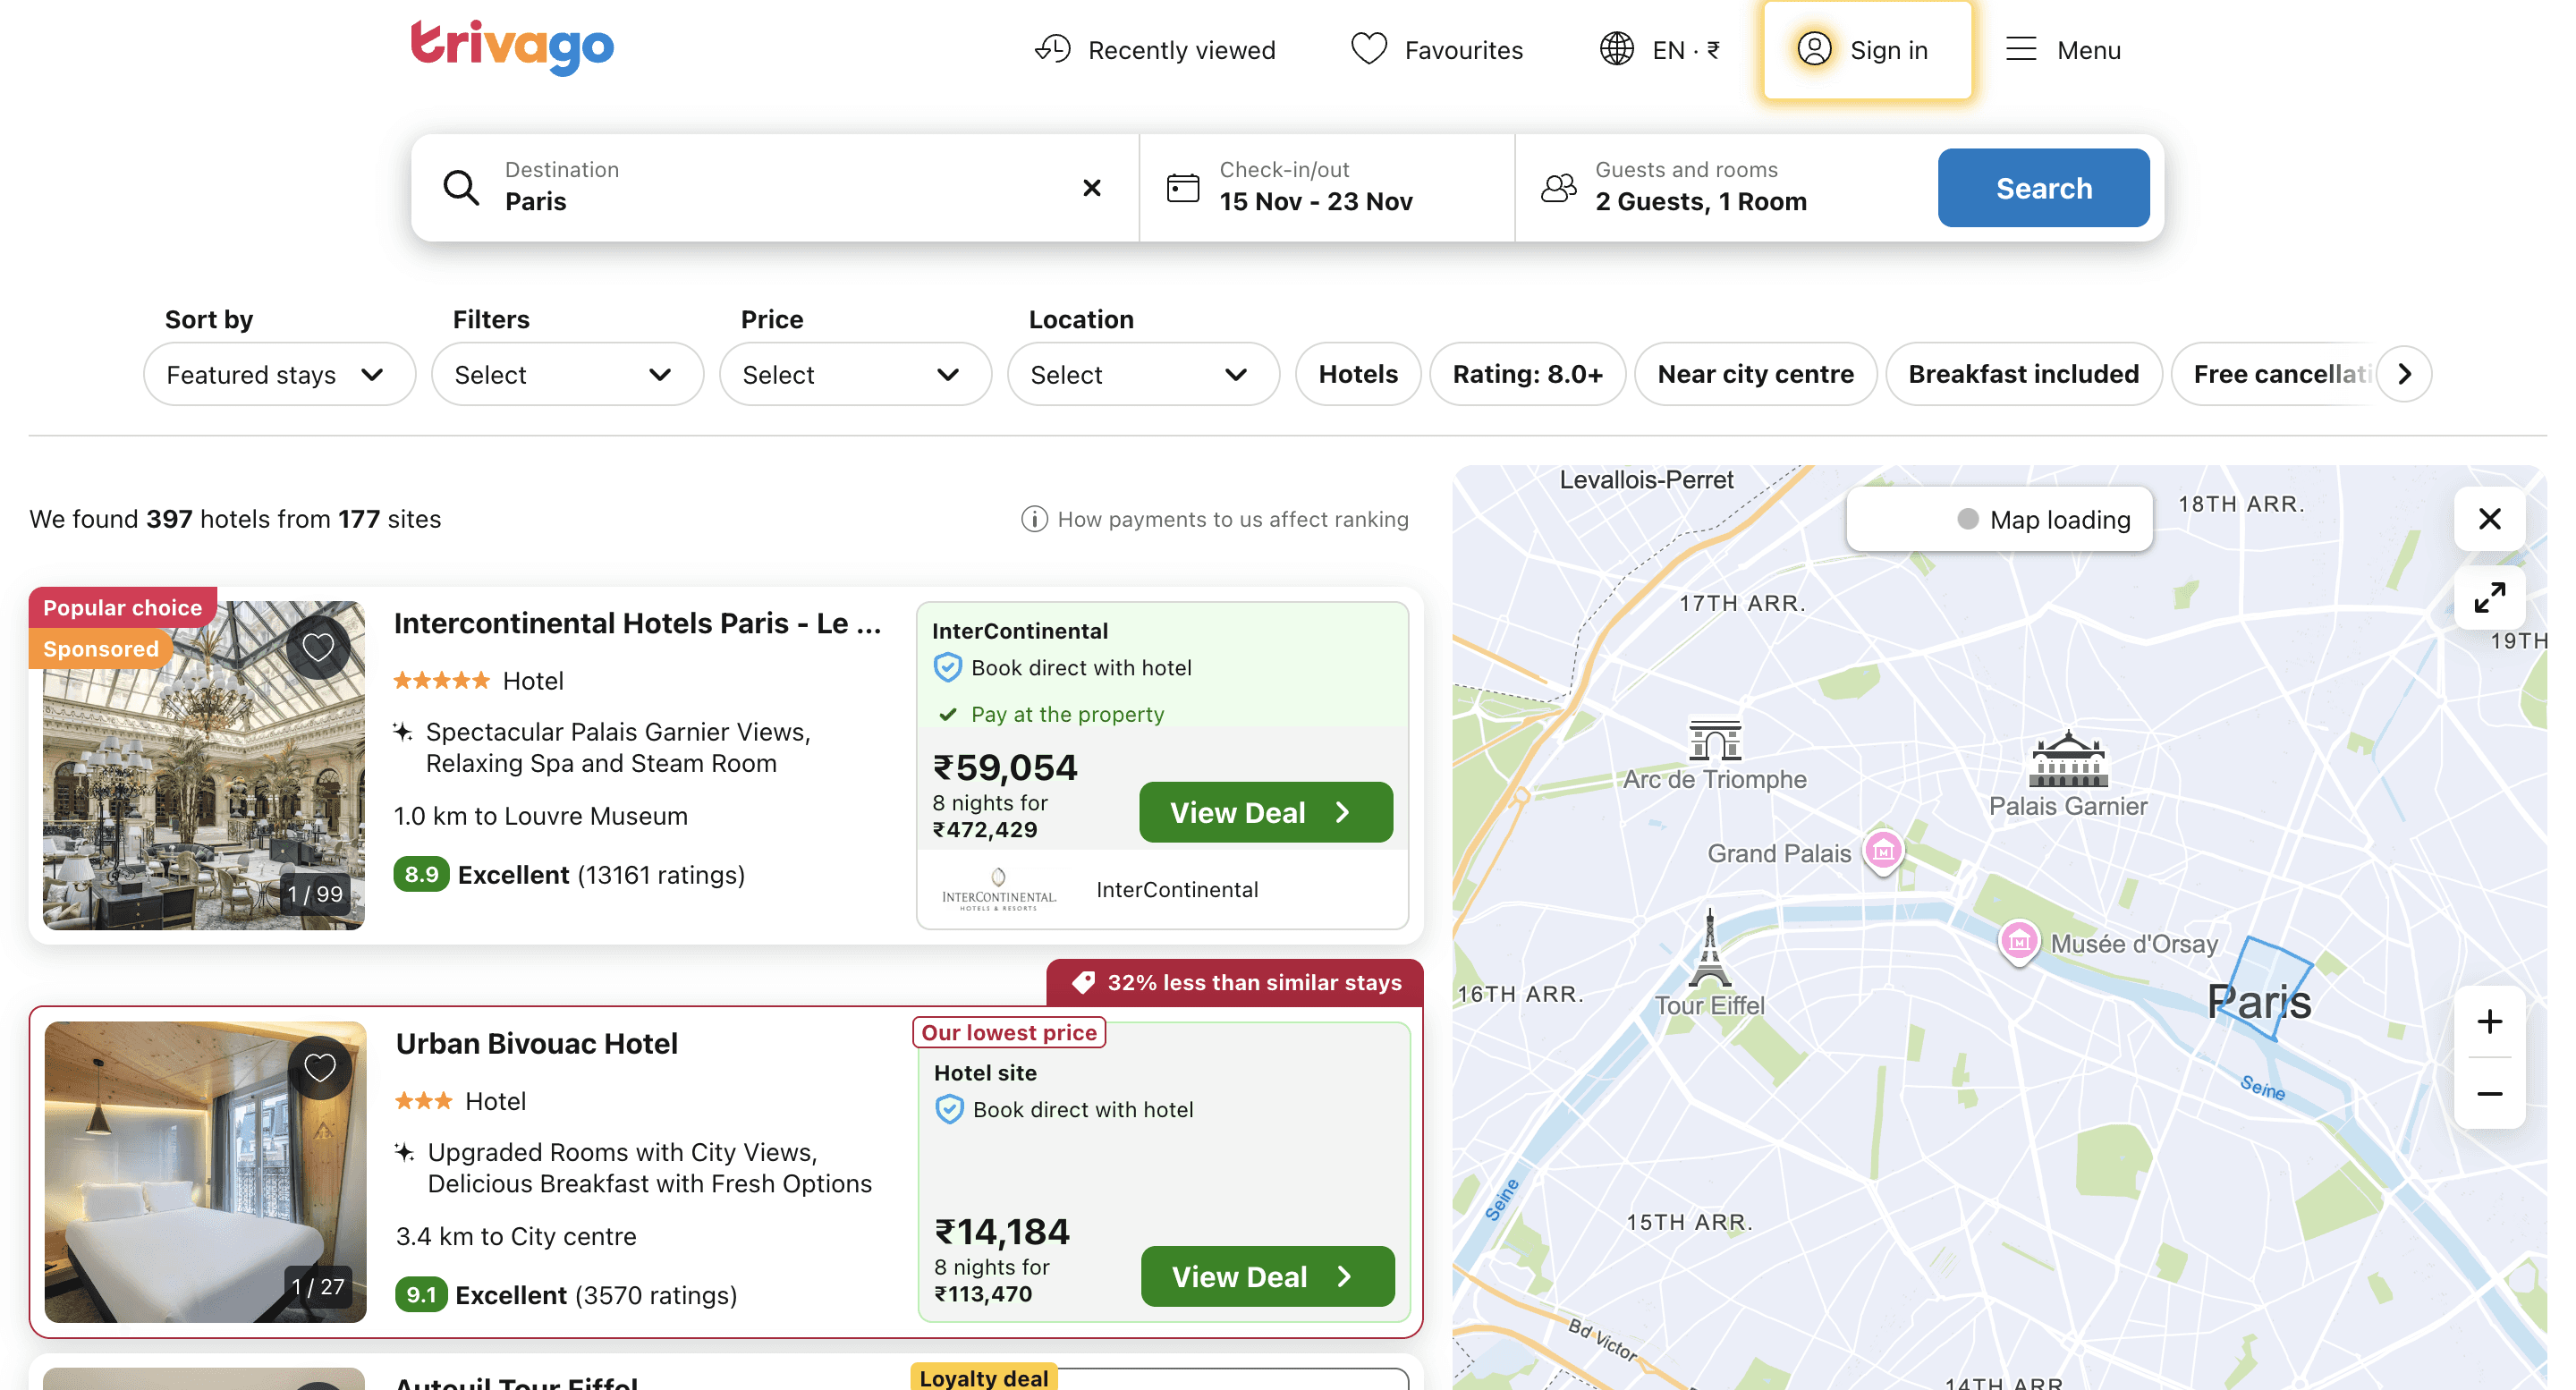Favourite the Intercontinental Hotels Paris listing

coord(318,646)
